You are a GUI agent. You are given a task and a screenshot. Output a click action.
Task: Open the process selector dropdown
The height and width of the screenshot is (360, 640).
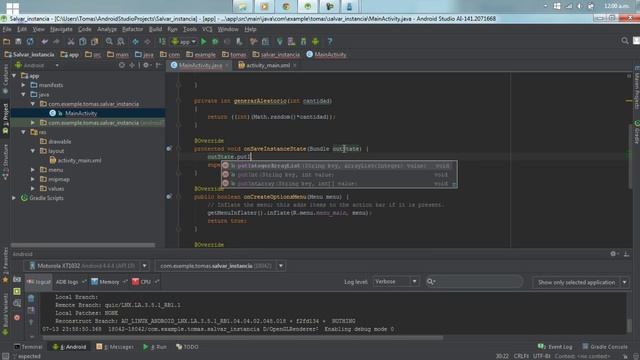pos(281,266)
